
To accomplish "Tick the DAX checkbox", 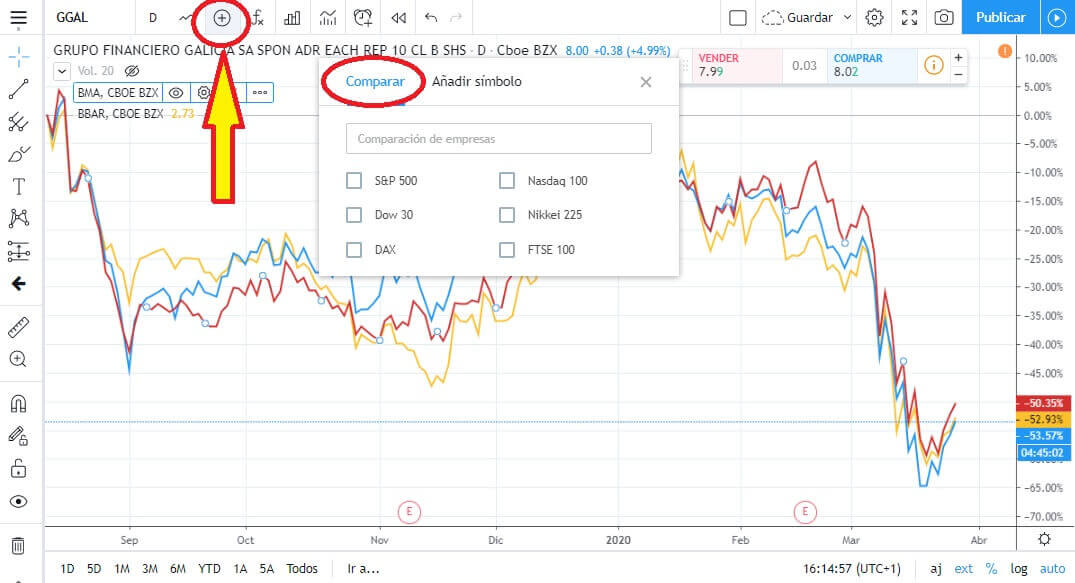I will tap(354, 250).
